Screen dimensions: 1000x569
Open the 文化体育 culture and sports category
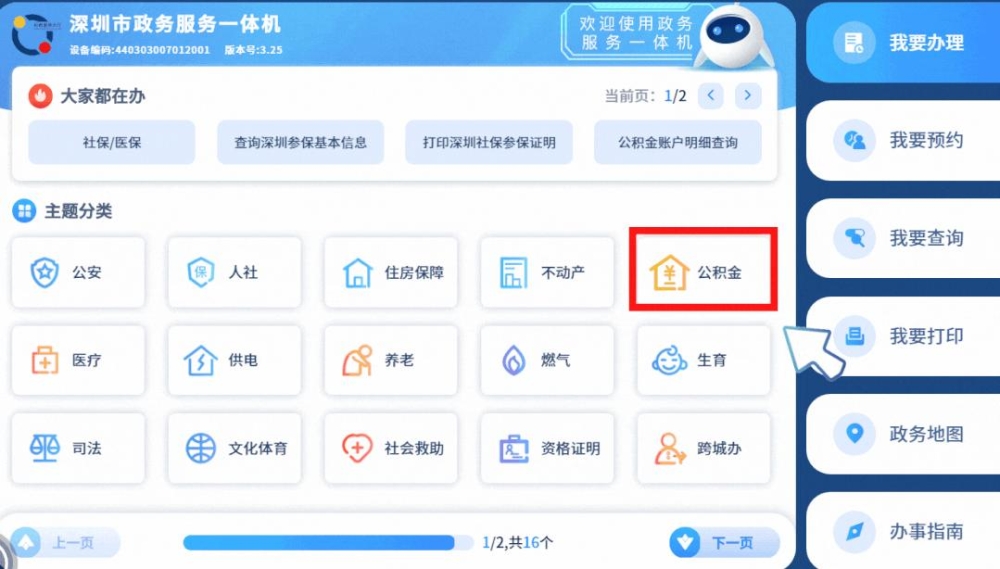coord(234,448)
